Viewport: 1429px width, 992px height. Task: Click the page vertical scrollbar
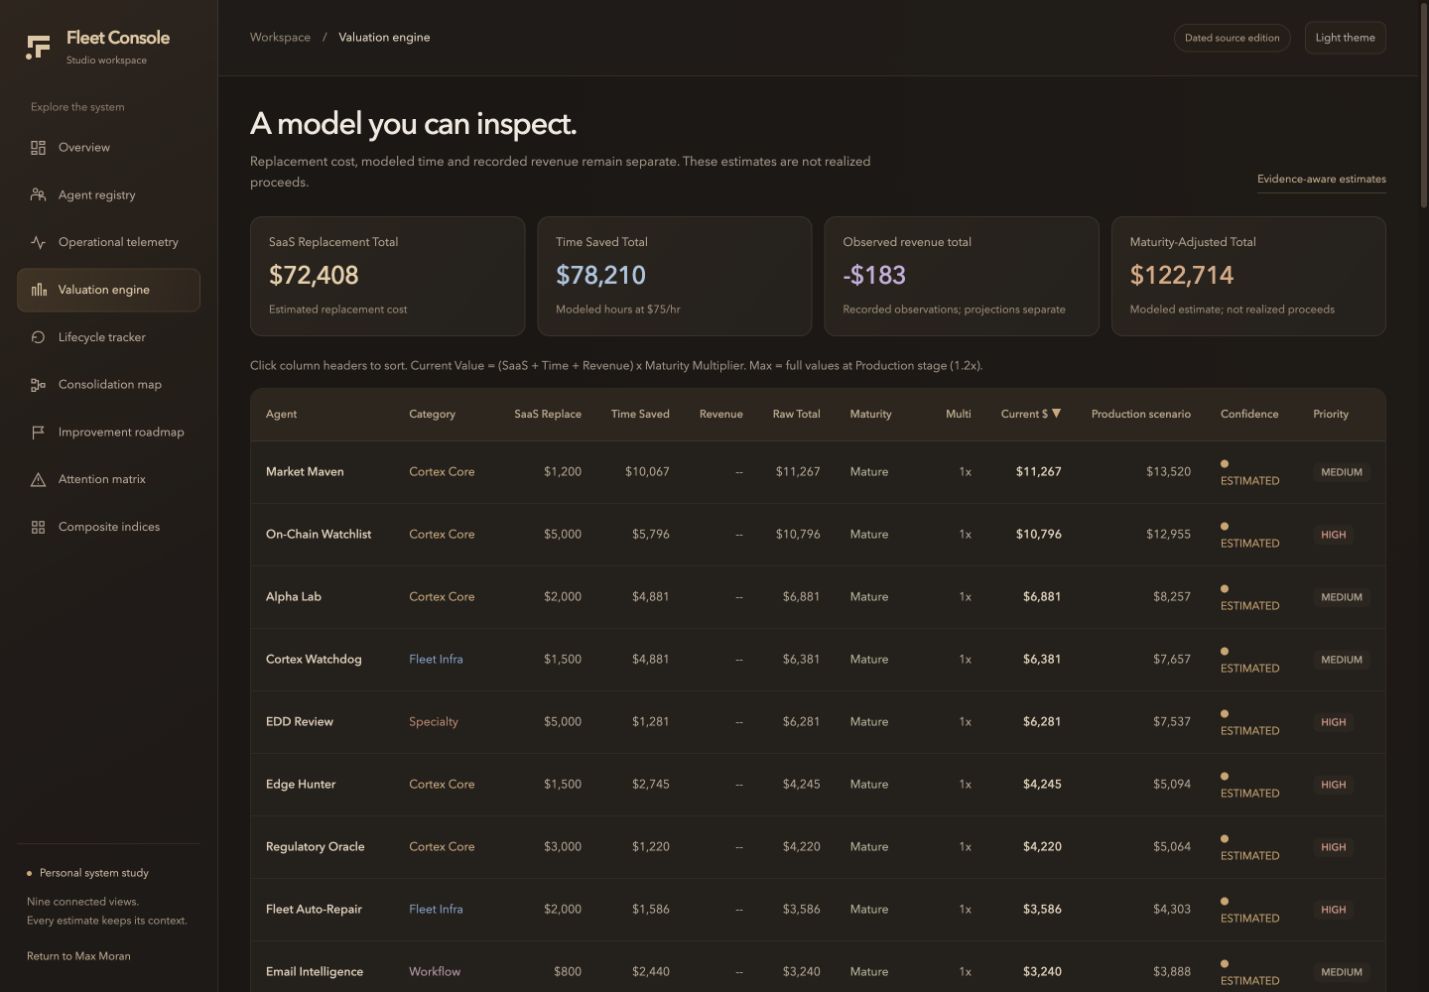[1424, 105]
